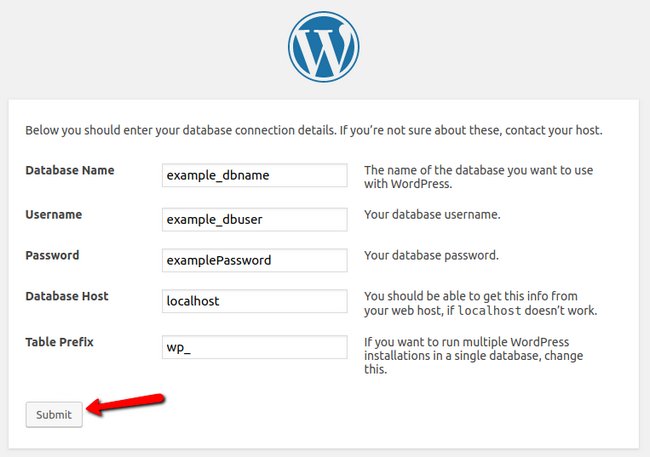The height and width of the screenshot is (457, 650).
Task: Click the "Your database username." hint text
Action: click(x=432, y=214)
